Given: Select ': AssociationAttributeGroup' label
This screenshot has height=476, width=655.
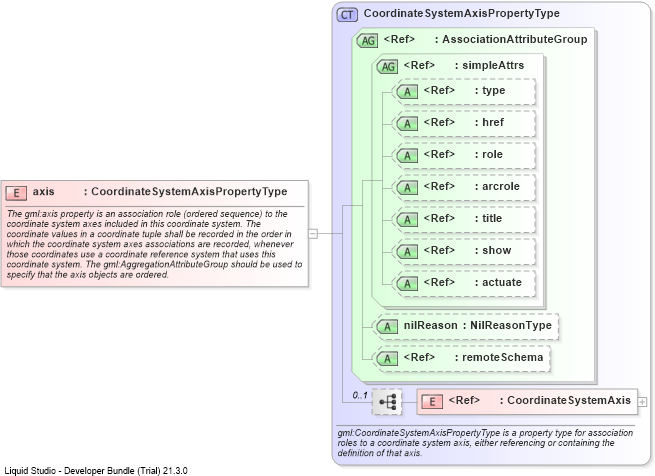Looking at the screenshot, I should coord(511,39).
